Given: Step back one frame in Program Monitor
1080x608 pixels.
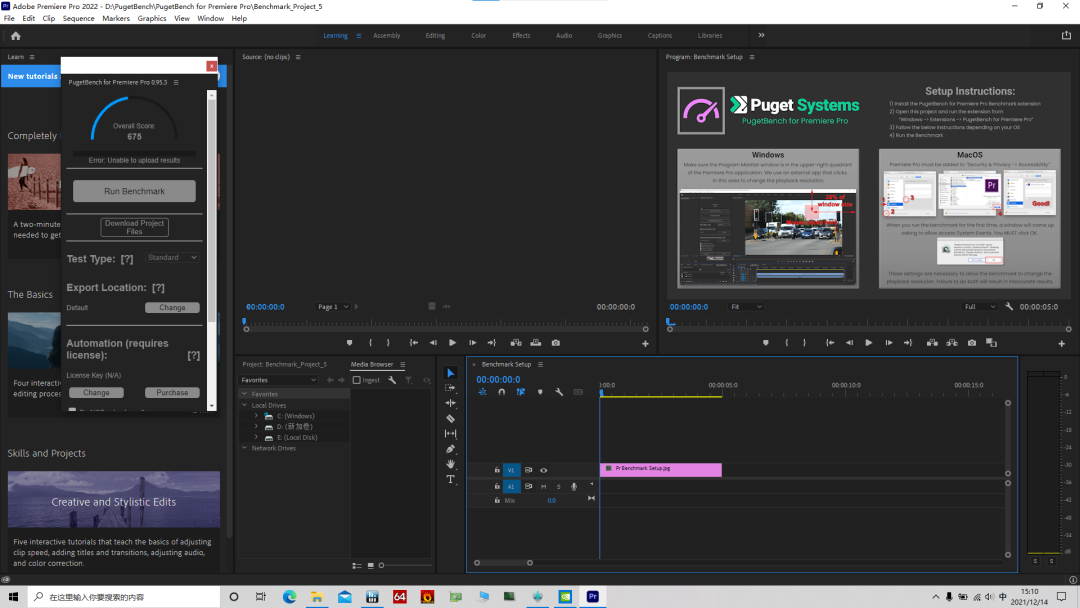Looking at the screenshot, I should pyautogui.click(x=849, y=343).
